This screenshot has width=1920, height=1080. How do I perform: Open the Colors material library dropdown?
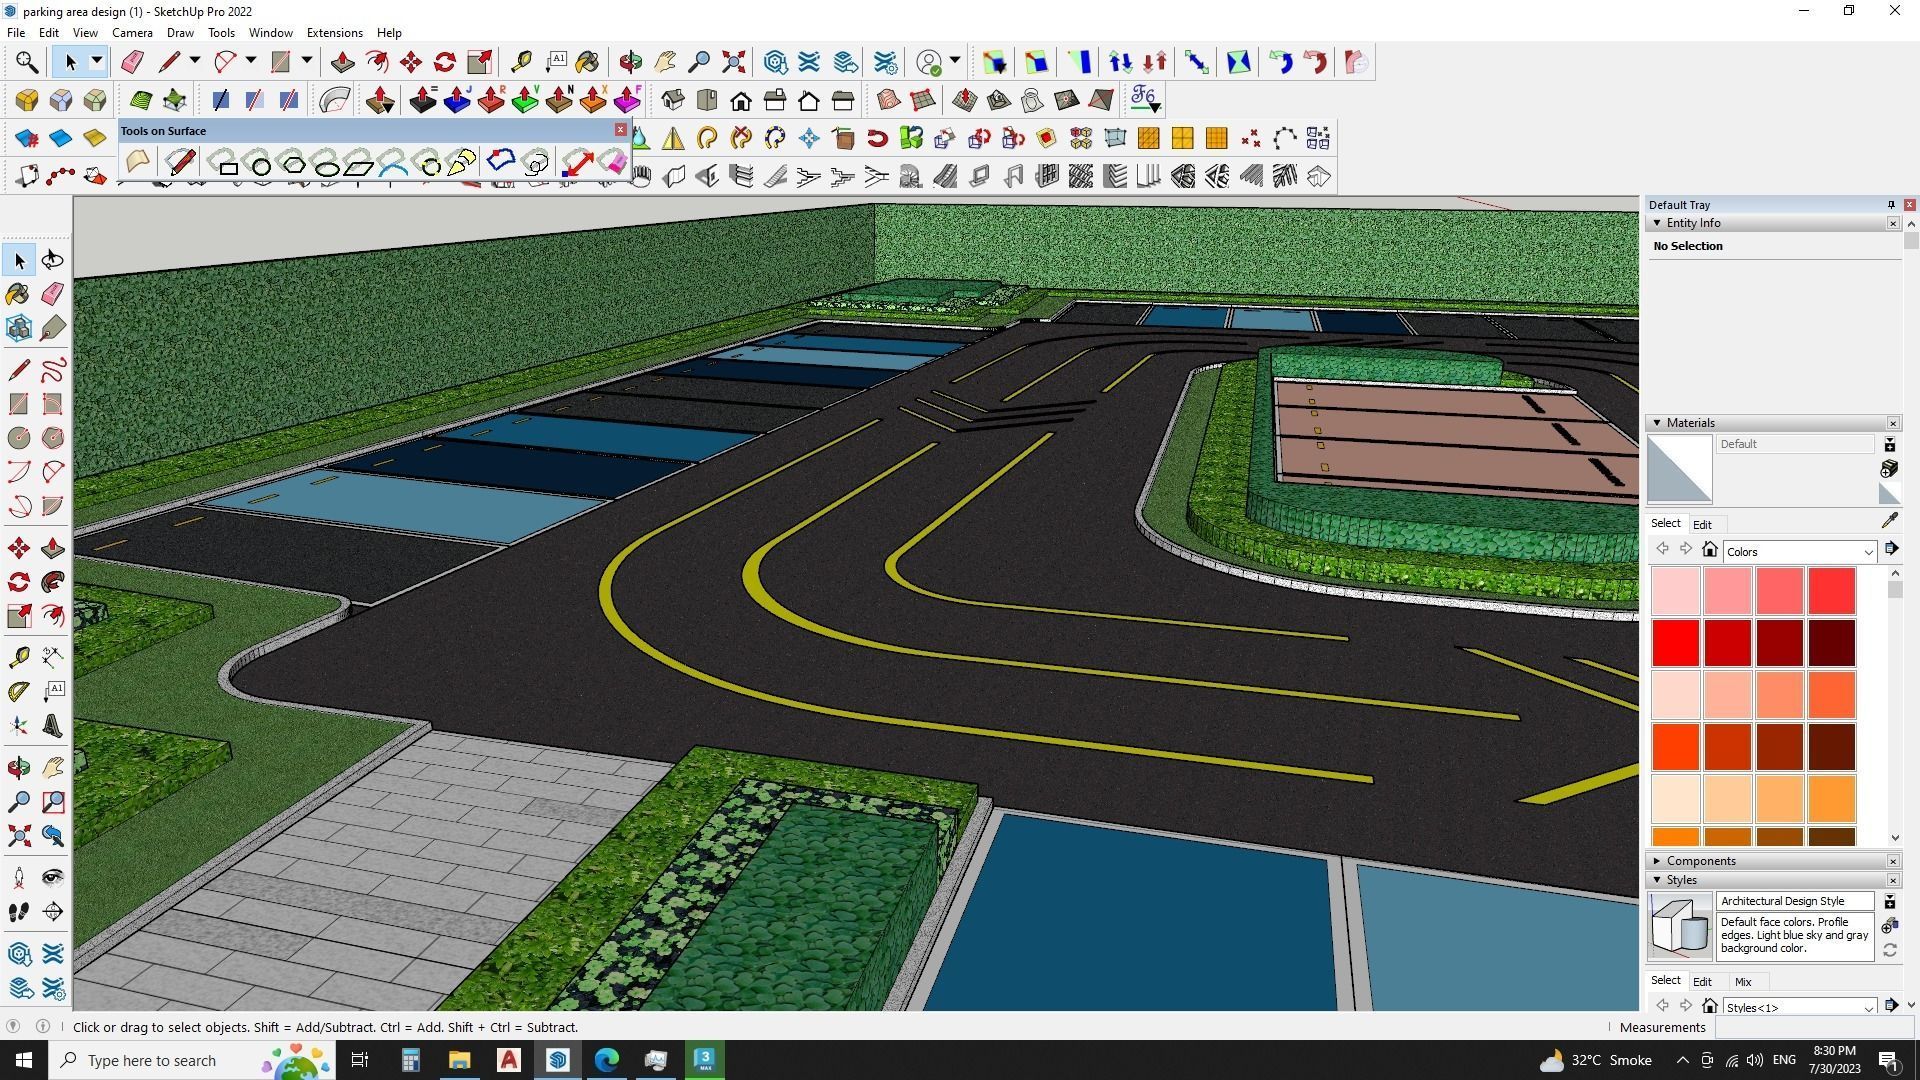(1799, 552)
